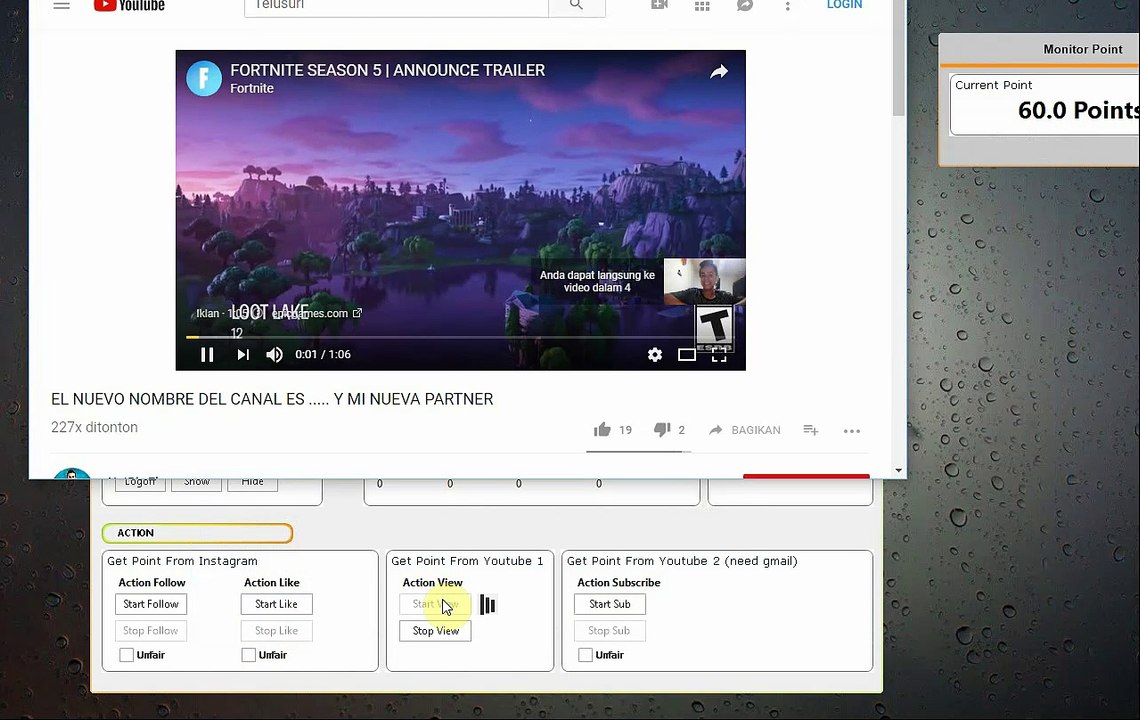Click Start Like button
1140x720 pixels.
[276, 604]
